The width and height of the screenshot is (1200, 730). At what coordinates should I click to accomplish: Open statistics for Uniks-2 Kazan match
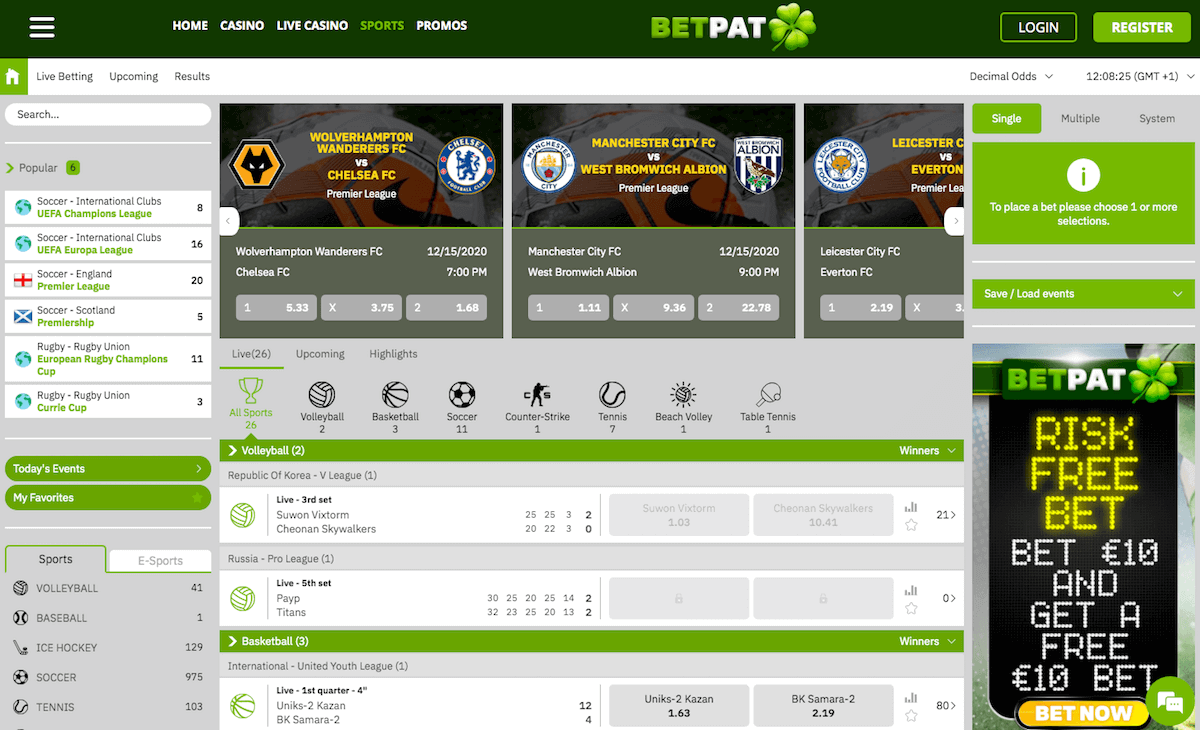point(911,698)
